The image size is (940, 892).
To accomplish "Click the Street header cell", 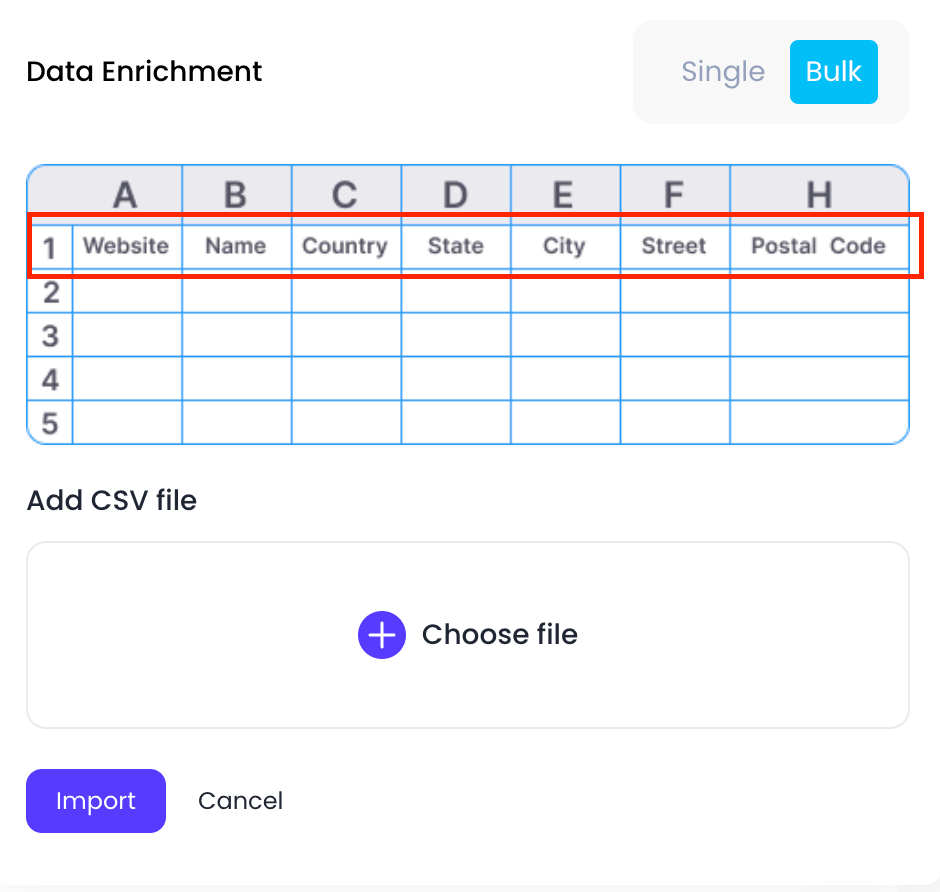I will coord(674,246).
